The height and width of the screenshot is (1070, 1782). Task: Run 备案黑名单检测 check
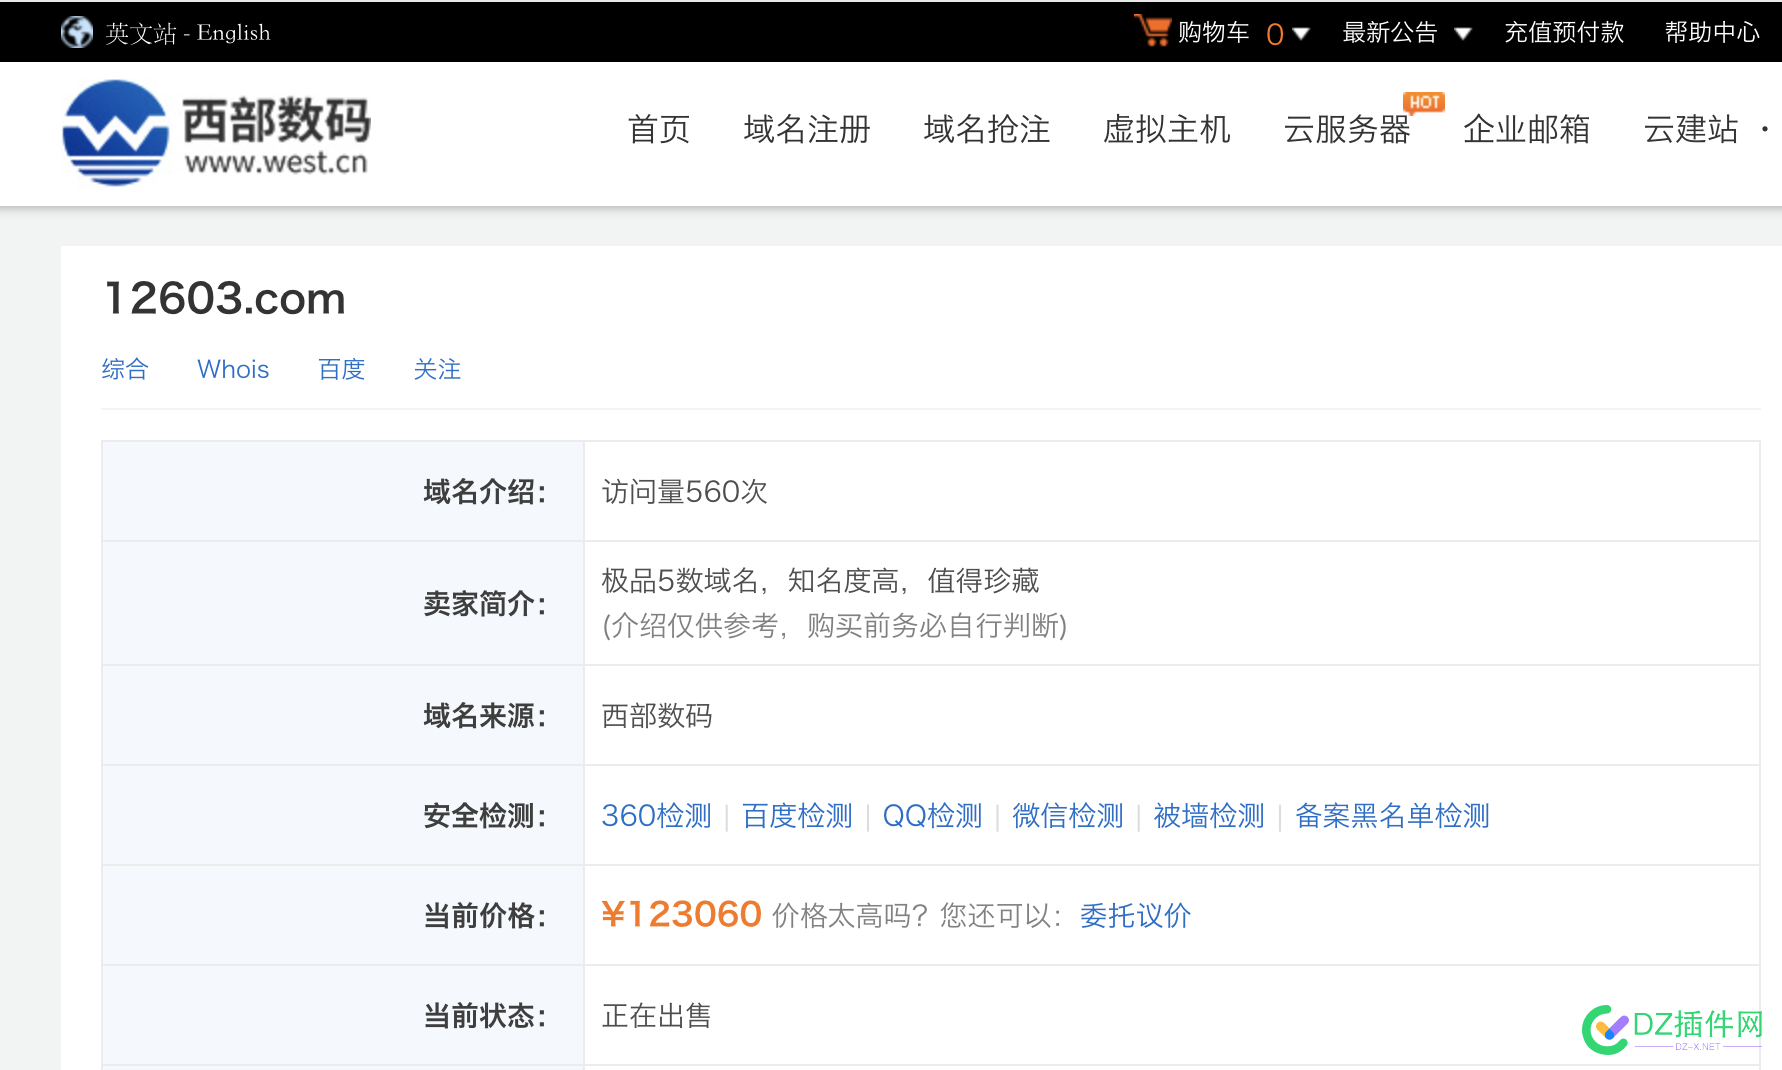pyautogui.click(x=1392, y=816)
